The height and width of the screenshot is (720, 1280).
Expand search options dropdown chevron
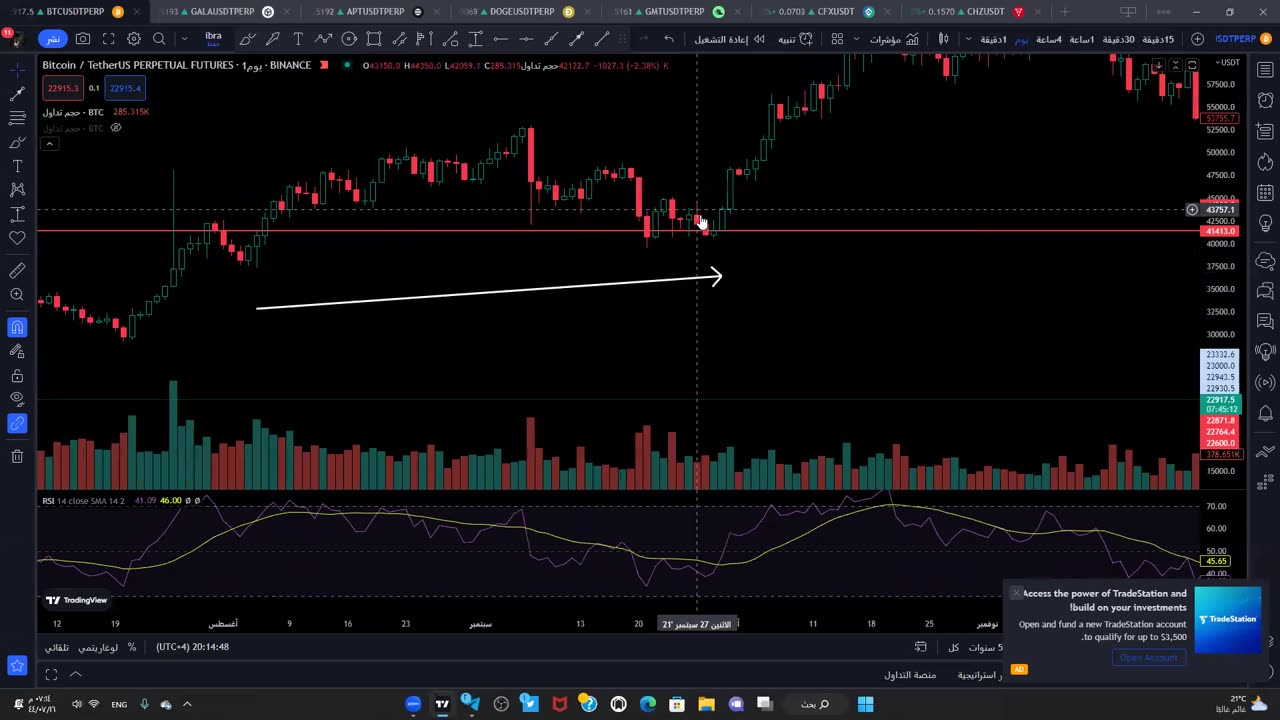point(184,39)
